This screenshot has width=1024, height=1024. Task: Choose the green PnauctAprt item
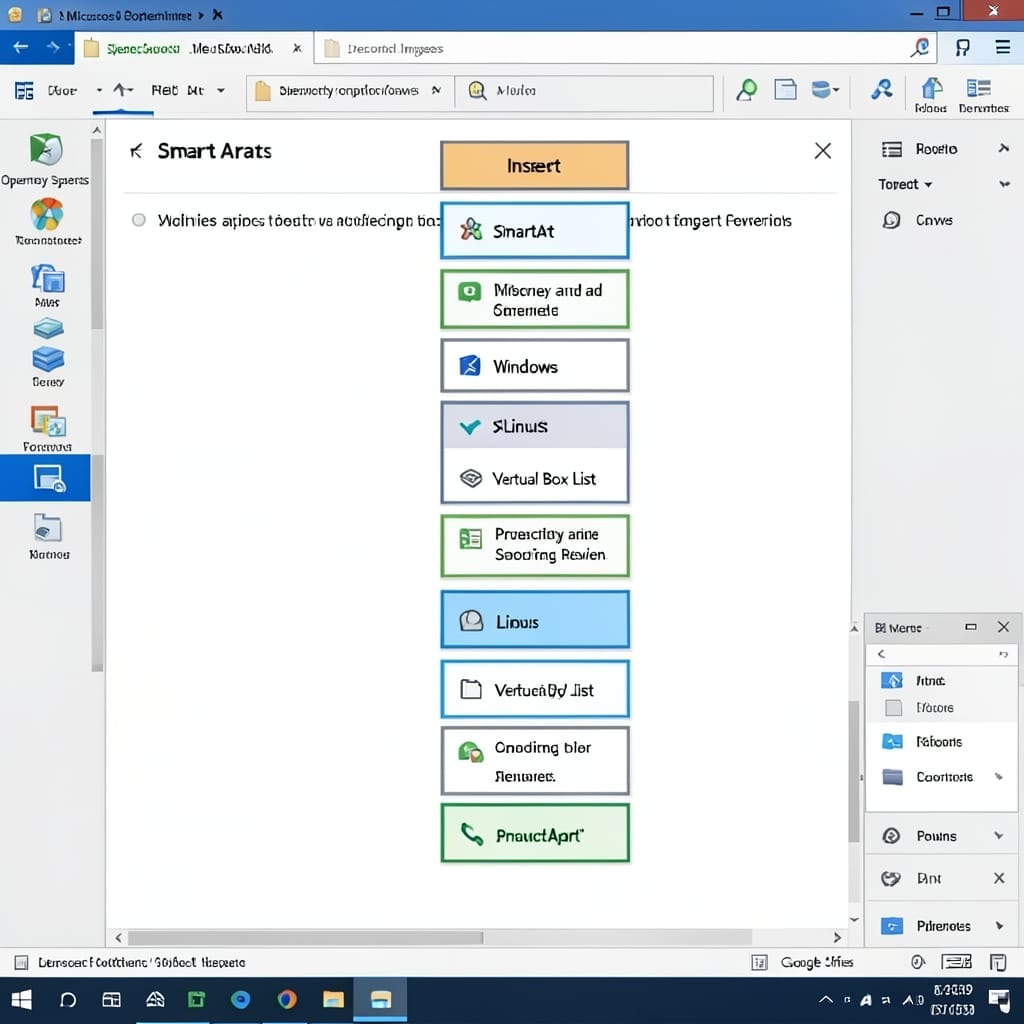(x=534, y=833)
